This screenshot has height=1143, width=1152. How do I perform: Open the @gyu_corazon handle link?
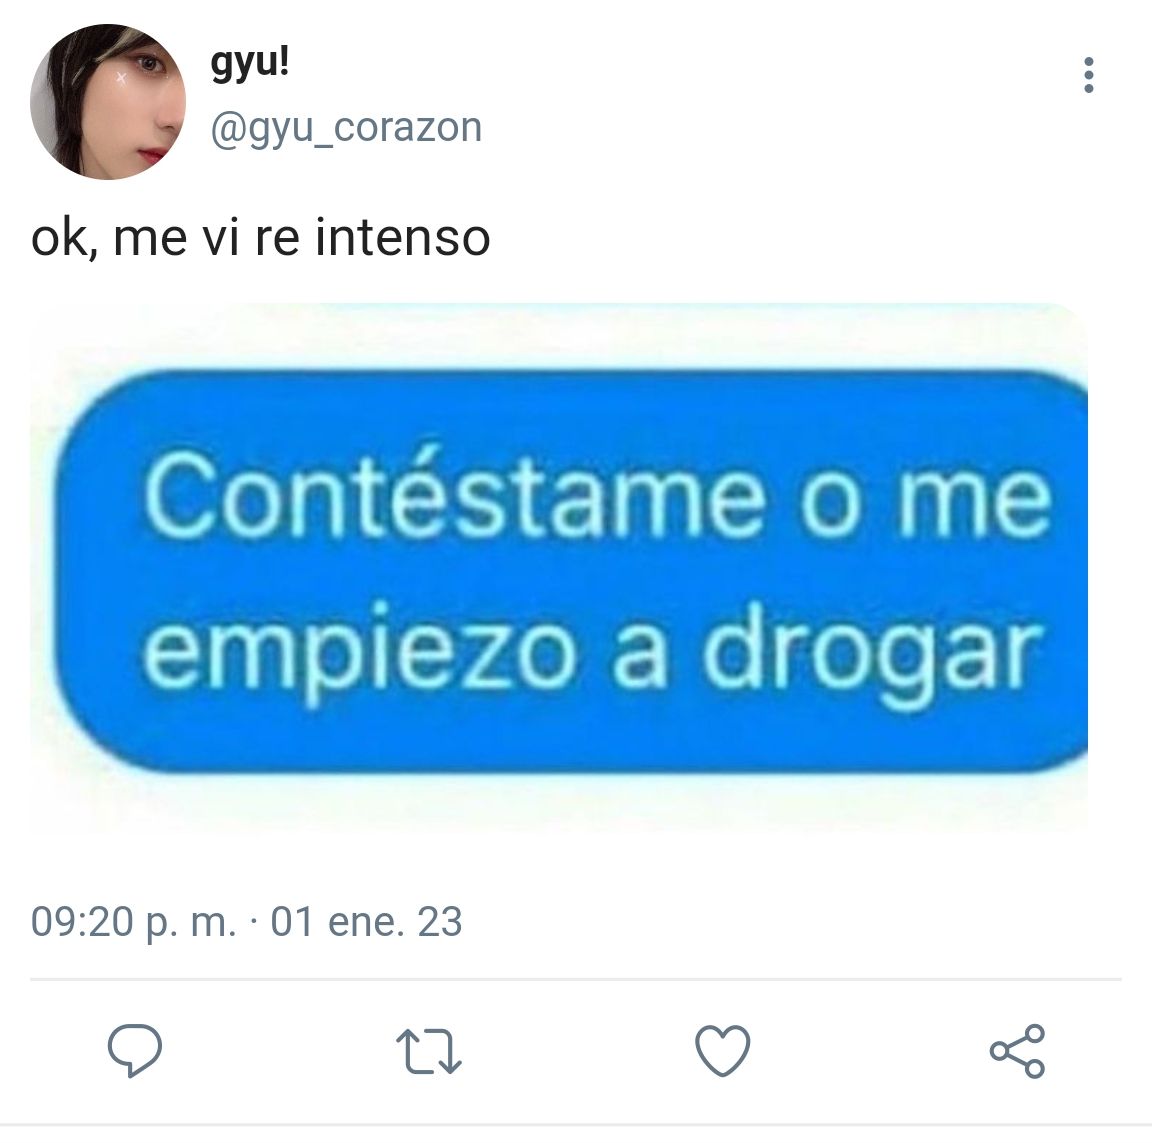pos(346,128)
